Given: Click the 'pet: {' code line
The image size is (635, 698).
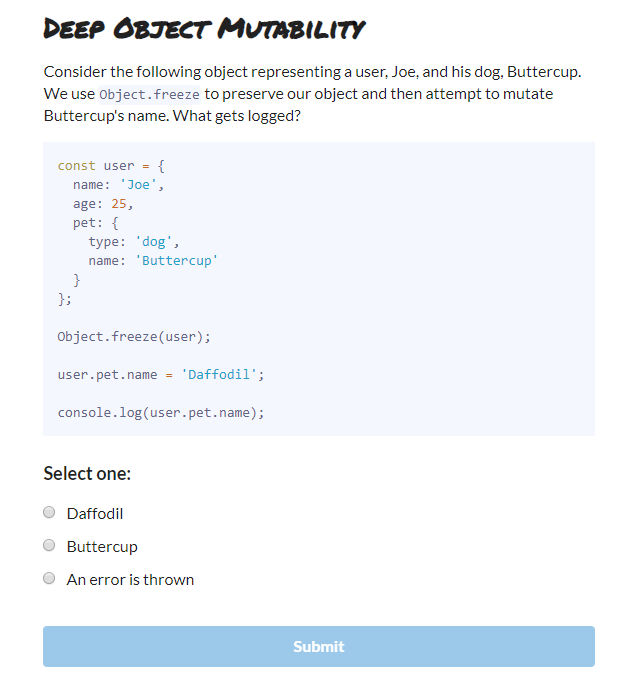Looking at the screenshot, I should point(95,223).
